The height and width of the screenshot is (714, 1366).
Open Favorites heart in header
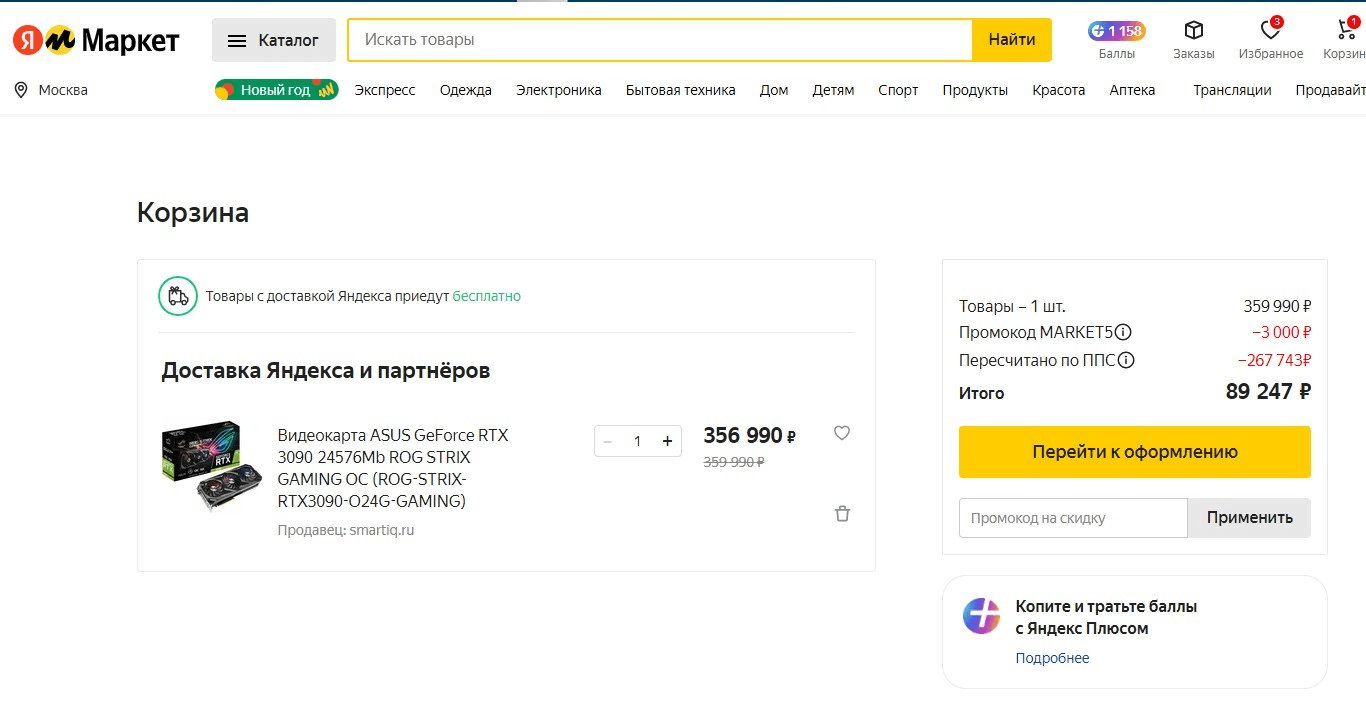(1270, 31)
